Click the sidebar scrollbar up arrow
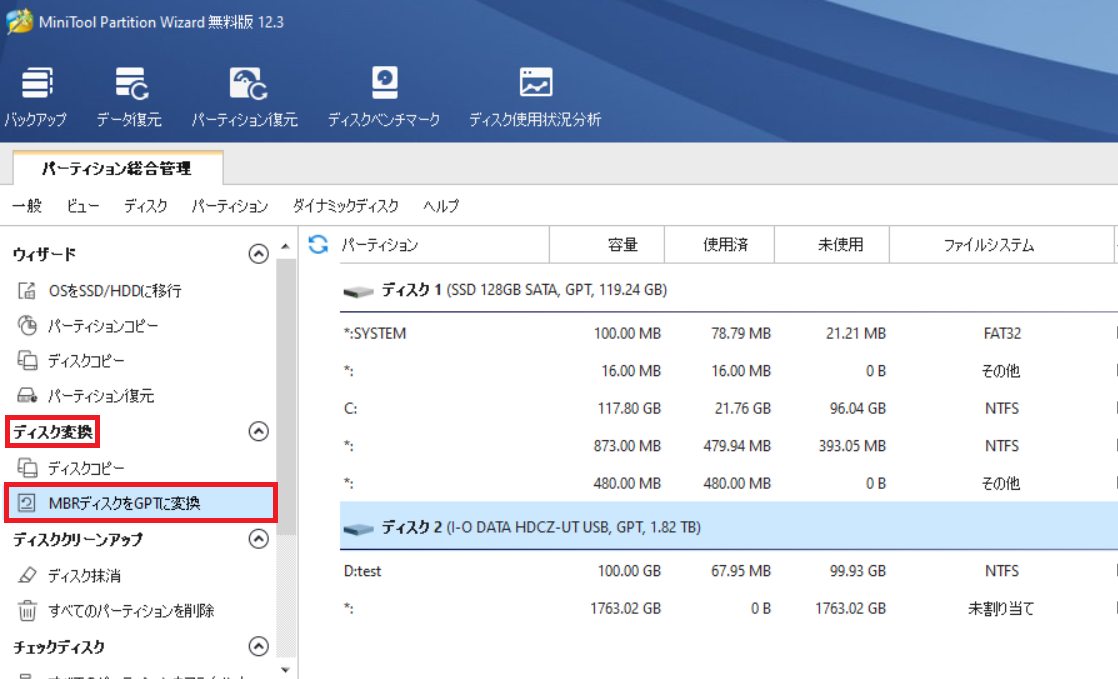This screenshot has height=679, width=1118. coord(285,247)
